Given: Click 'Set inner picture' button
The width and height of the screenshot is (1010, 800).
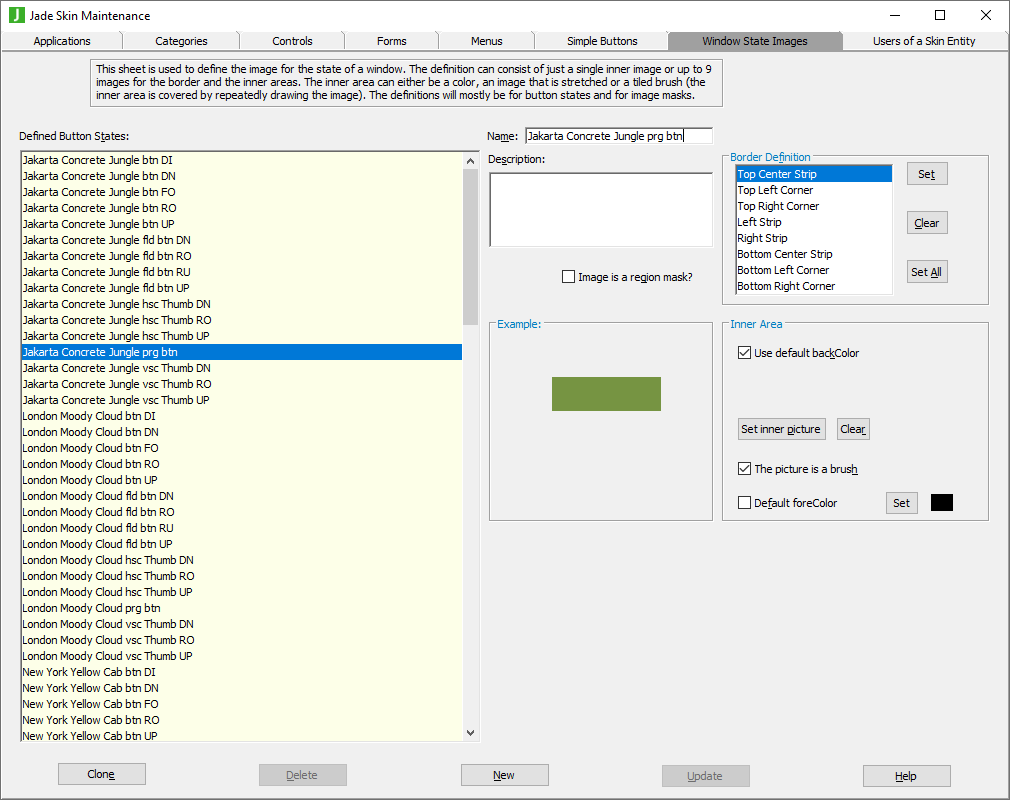Looking at the screenshot, I should pyautogui.click(x=780, y=429).
